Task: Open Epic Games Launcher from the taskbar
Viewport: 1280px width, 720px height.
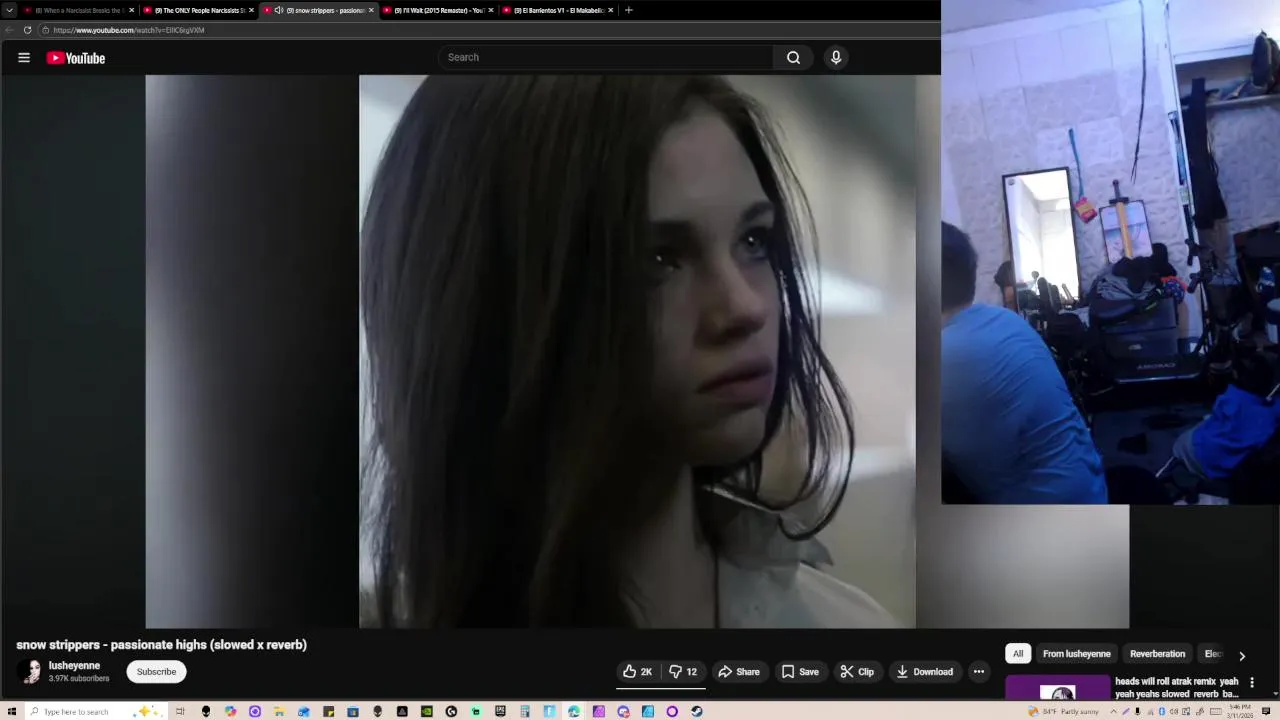Action: 500,712
